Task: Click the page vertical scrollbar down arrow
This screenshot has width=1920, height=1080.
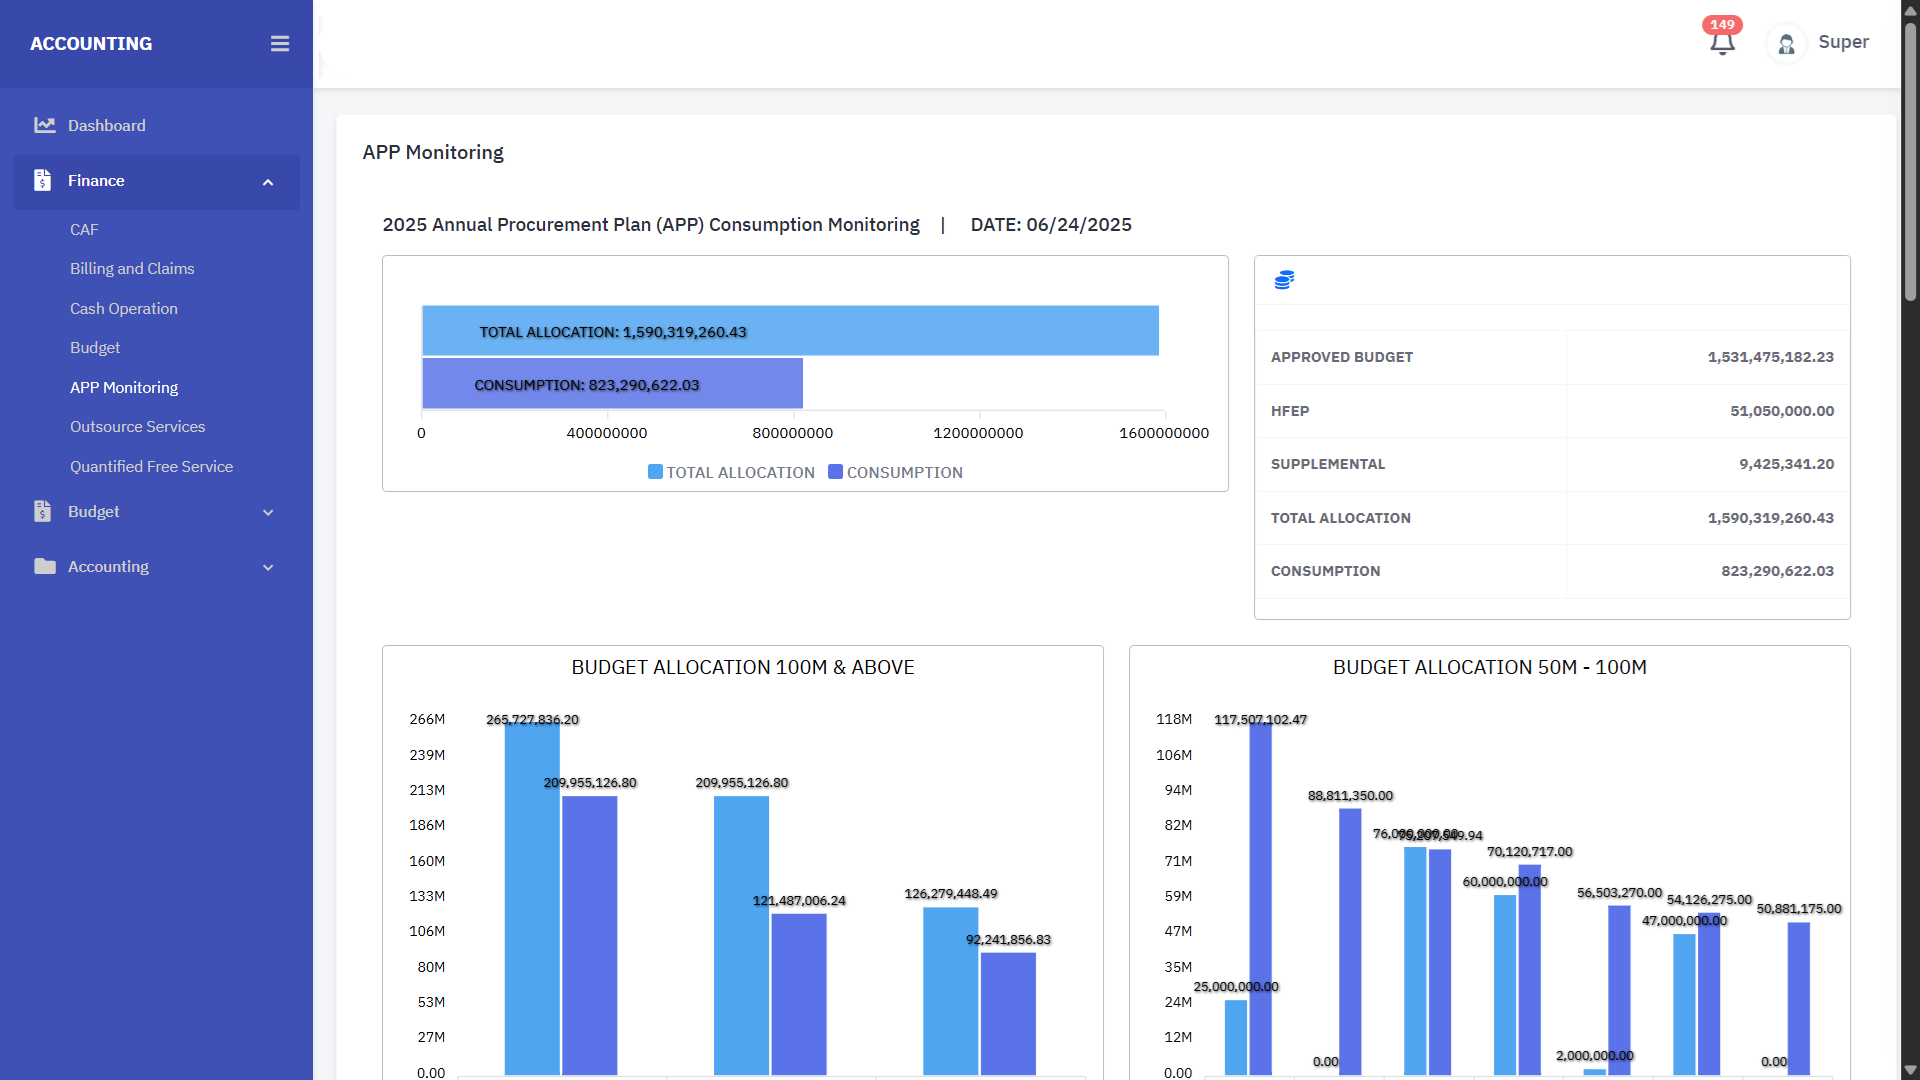Action: click(1910, 1070)
